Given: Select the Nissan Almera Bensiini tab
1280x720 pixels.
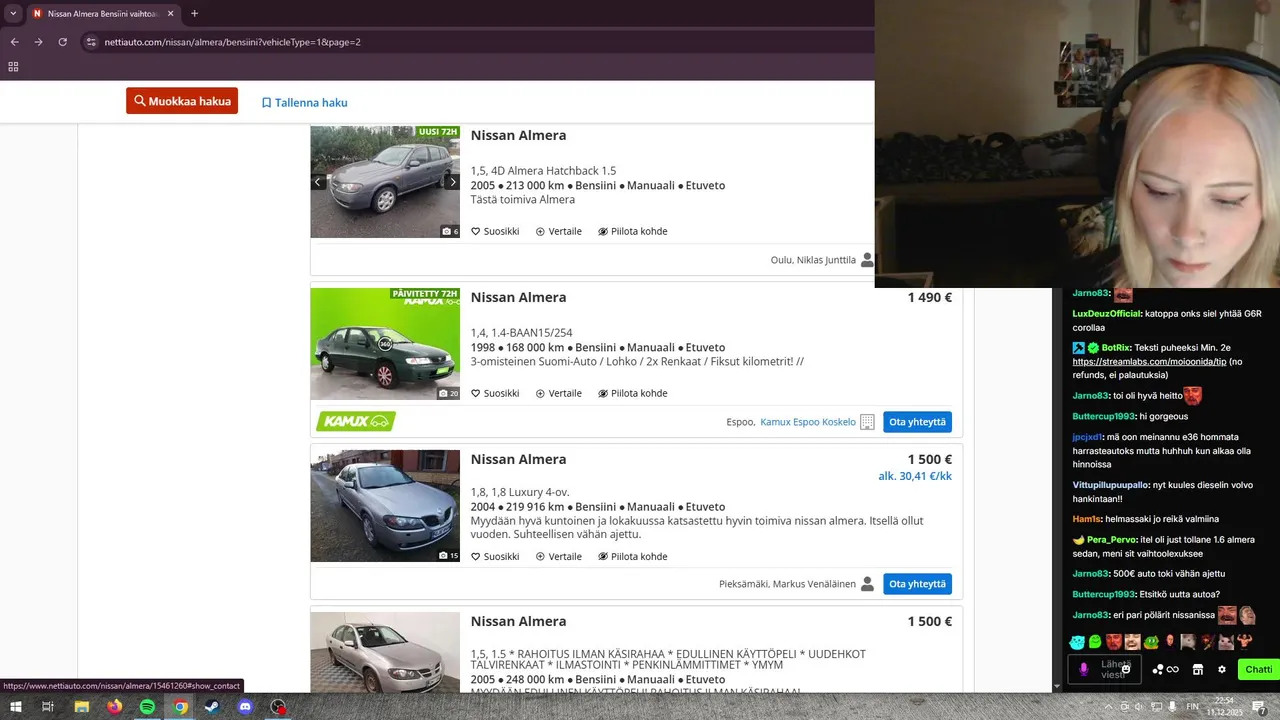Looking at the screenshot, I should point(103,14).
